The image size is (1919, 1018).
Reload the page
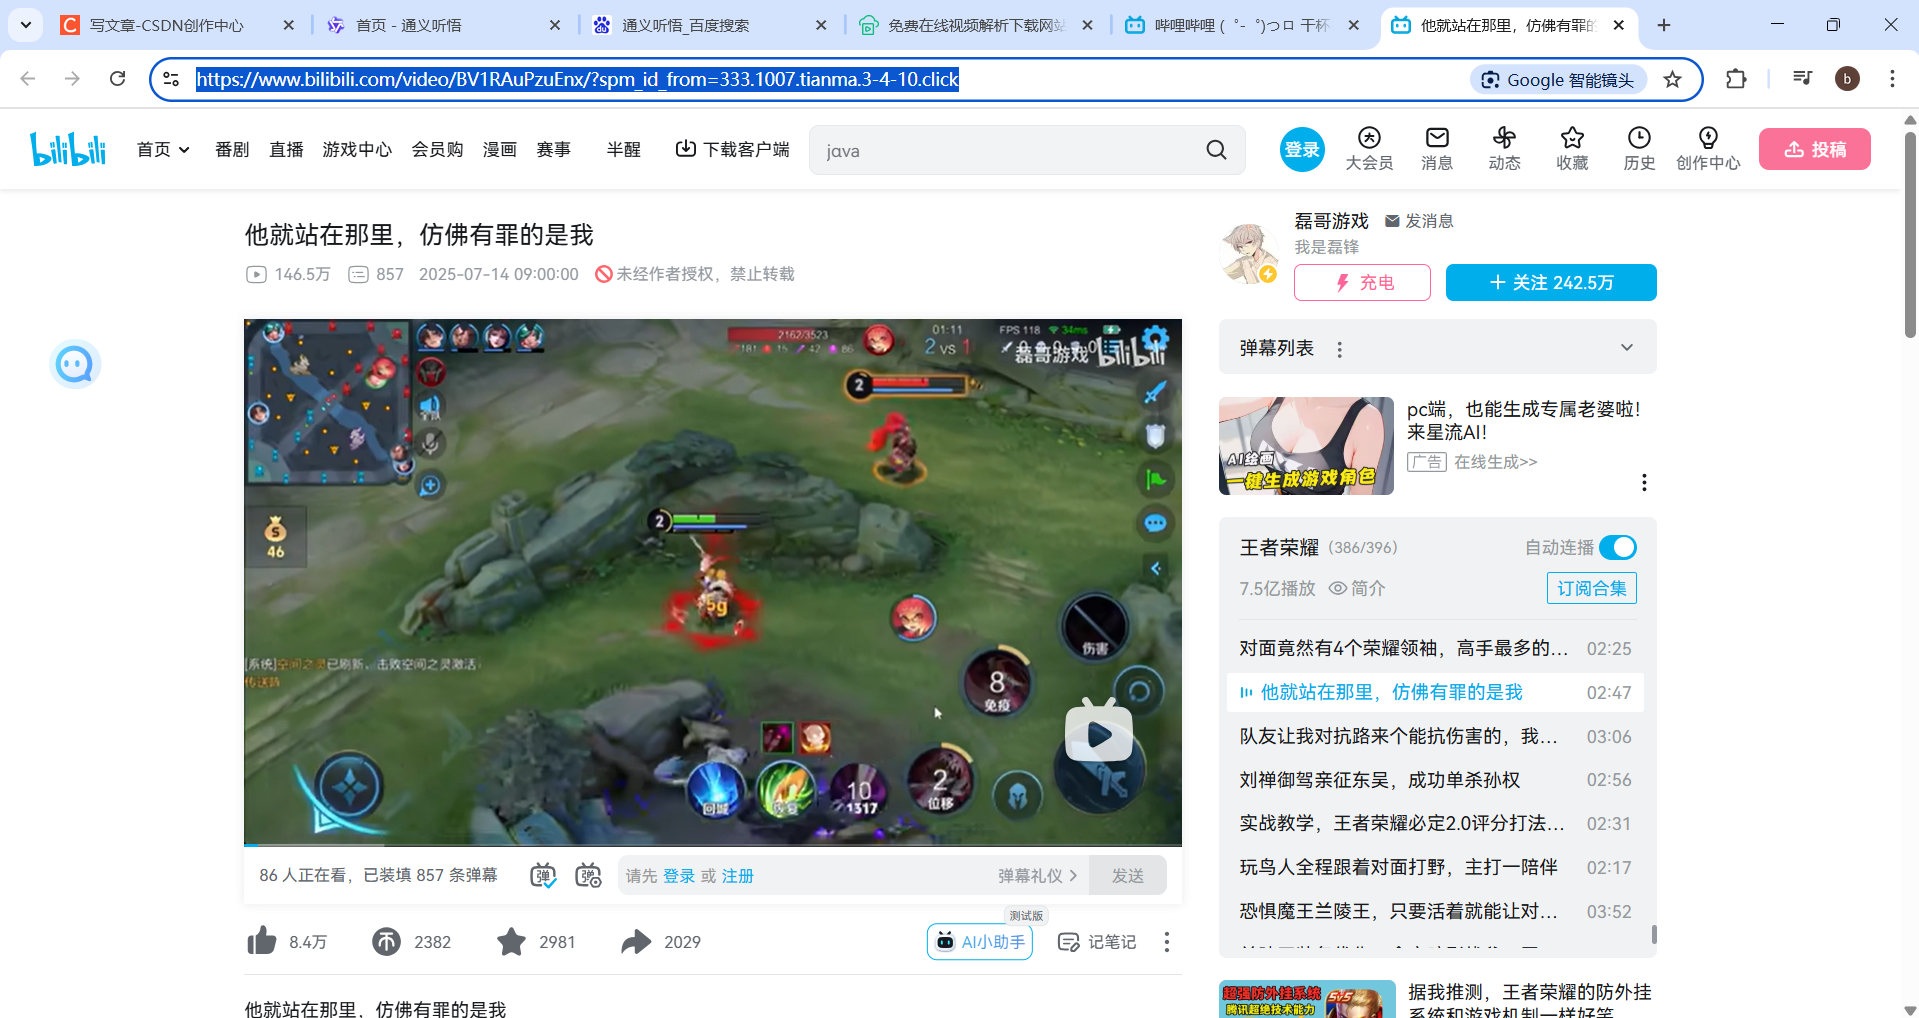[117, 79]
